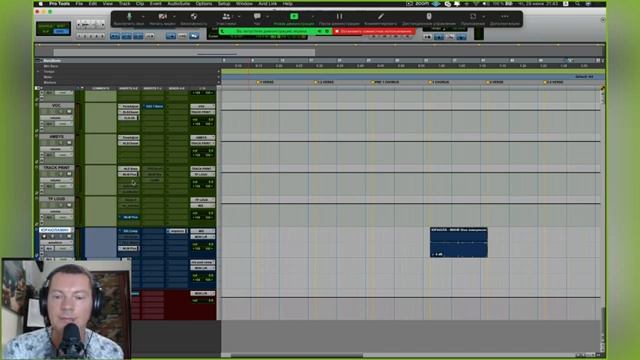Open the Window menu
Image resolution: width=640 pixels, height=360 pixels.
point(244,4)
